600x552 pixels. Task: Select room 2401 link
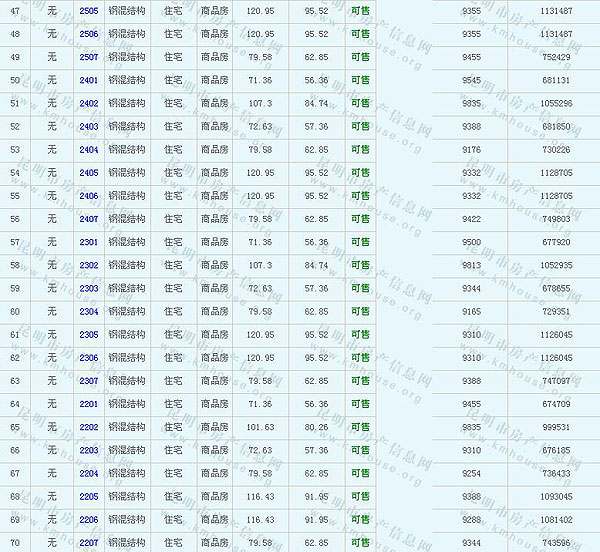tap(89, 80)
